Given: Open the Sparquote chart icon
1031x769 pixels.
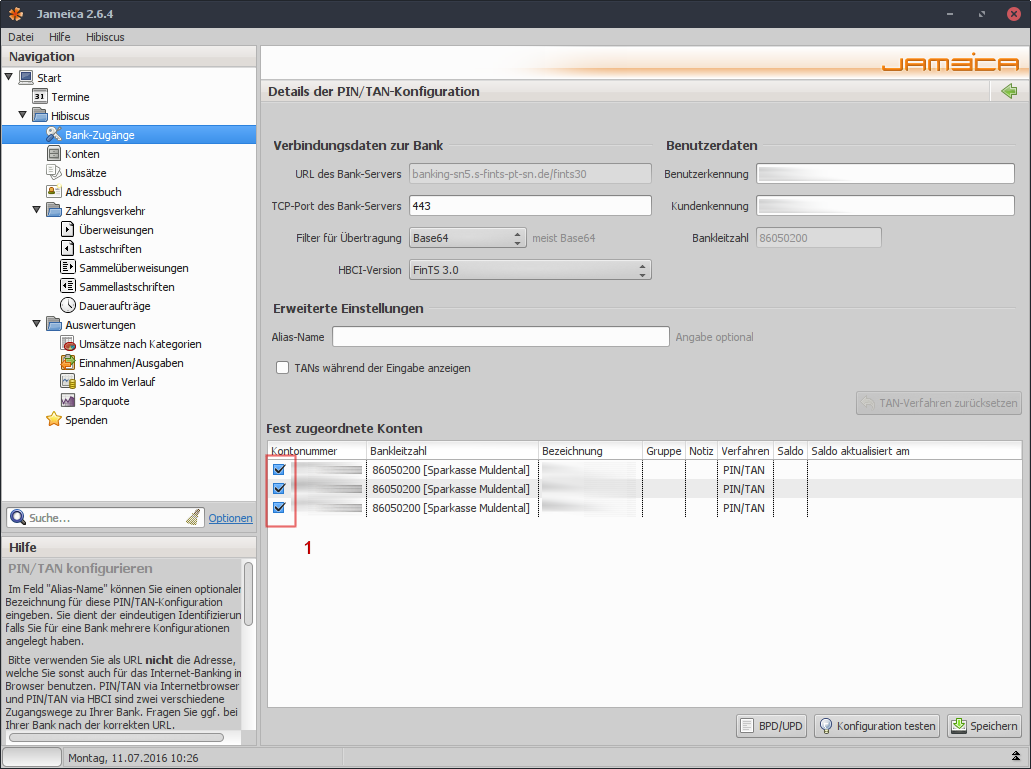Looking at the screenshot, I should [68, 402].
